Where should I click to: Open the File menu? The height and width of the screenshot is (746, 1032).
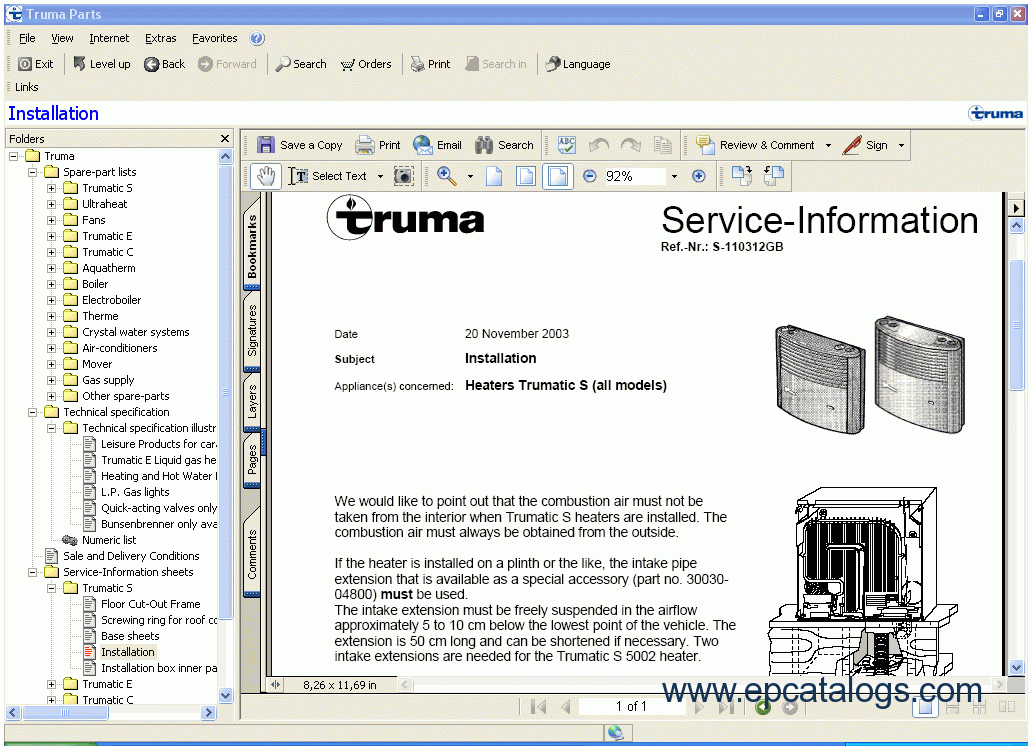27,38
